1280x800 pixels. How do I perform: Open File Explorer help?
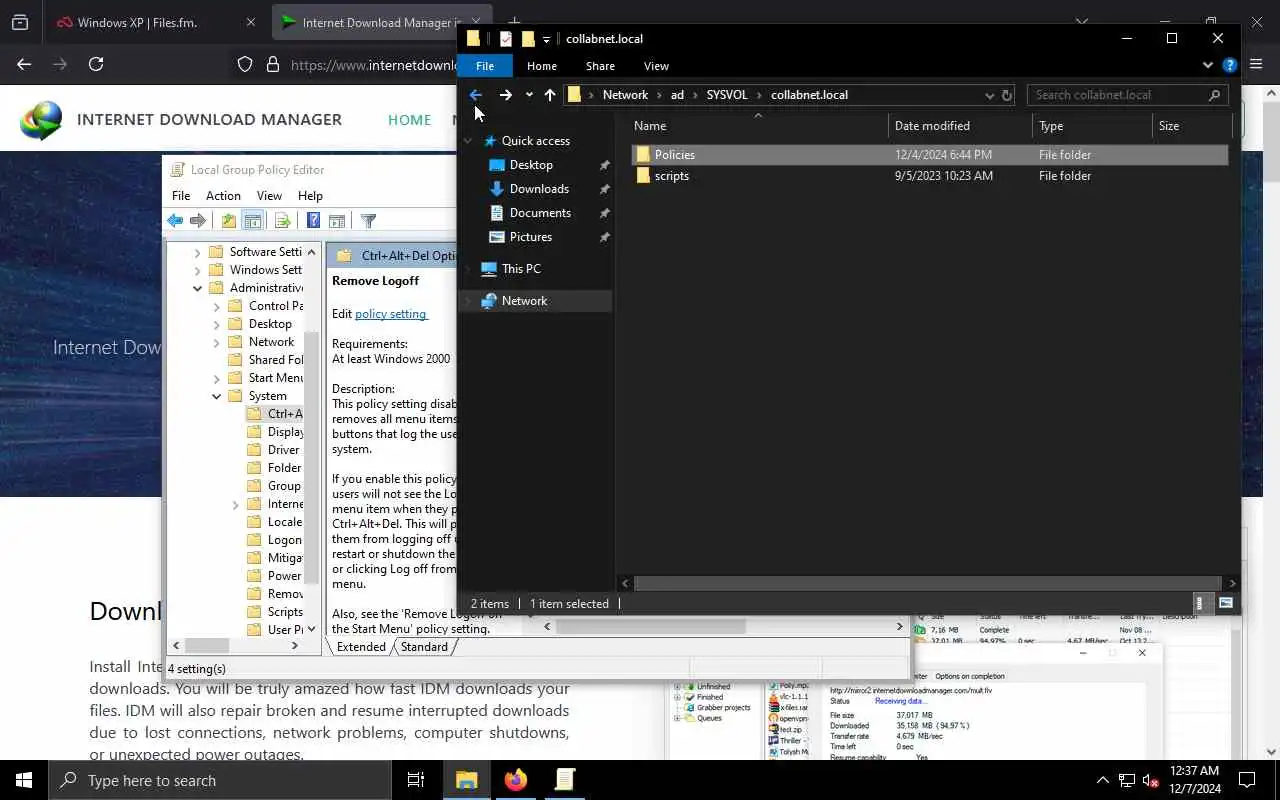1230,66
